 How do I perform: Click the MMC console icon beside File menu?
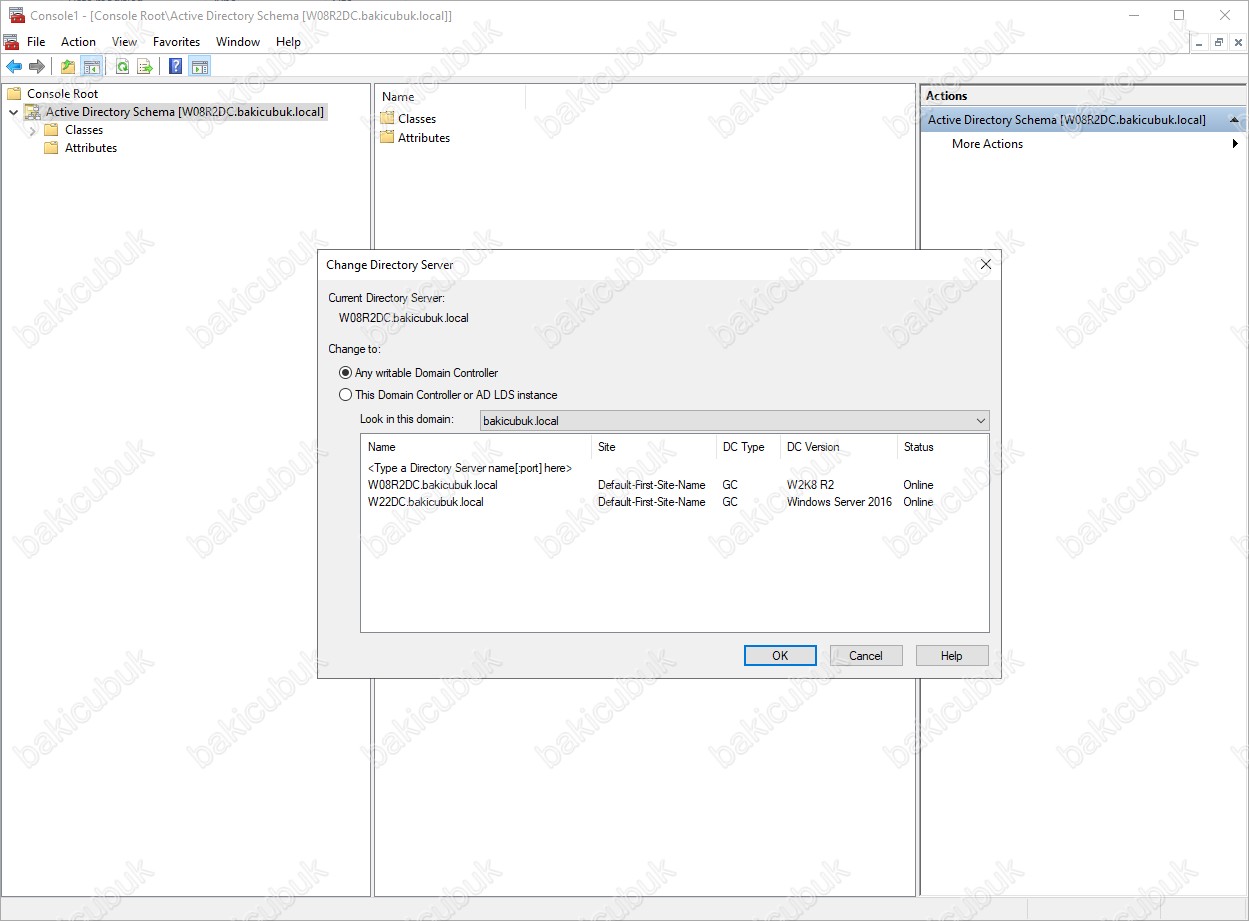pyautogui.click(x=11, y=42)
